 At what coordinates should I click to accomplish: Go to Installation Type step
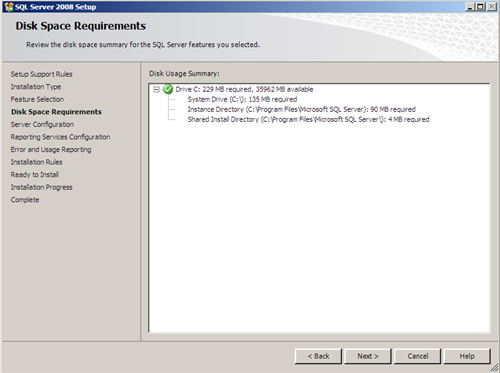36,87
